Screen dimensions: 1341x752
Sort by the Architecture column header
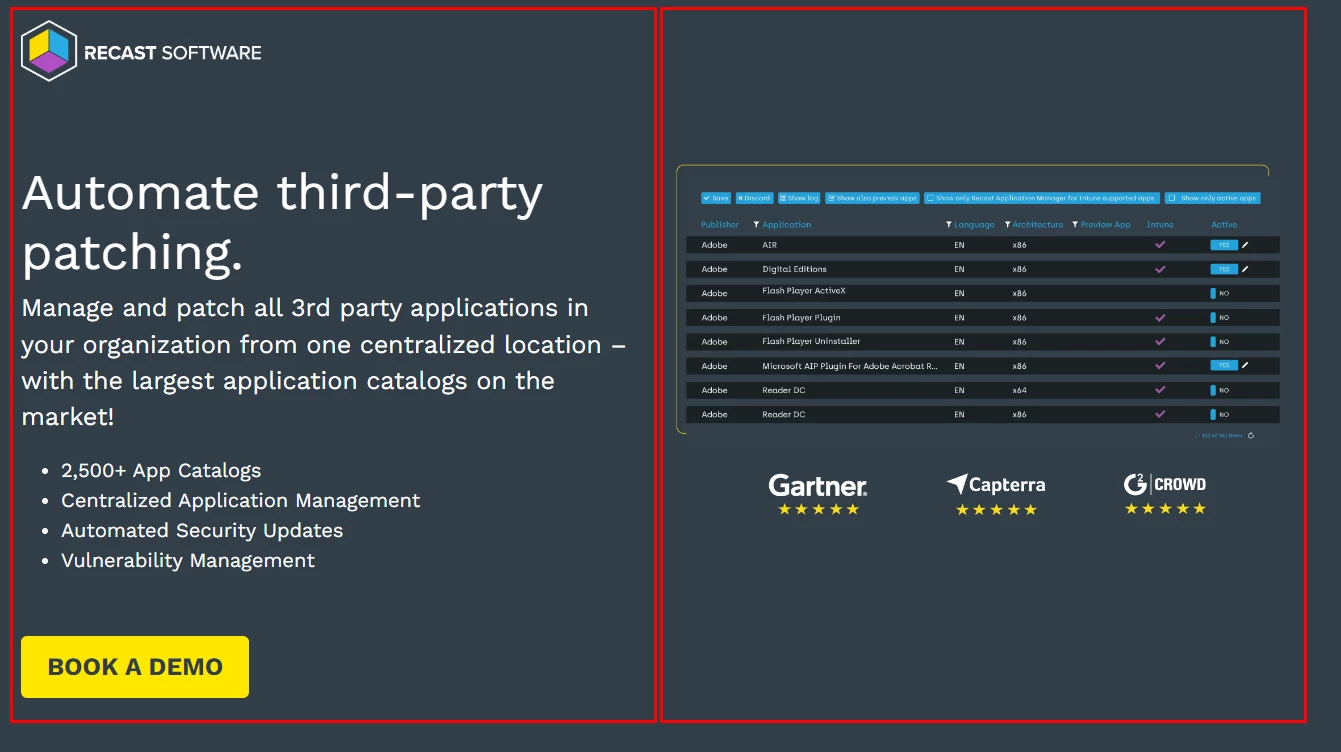tap(1038, 225)
